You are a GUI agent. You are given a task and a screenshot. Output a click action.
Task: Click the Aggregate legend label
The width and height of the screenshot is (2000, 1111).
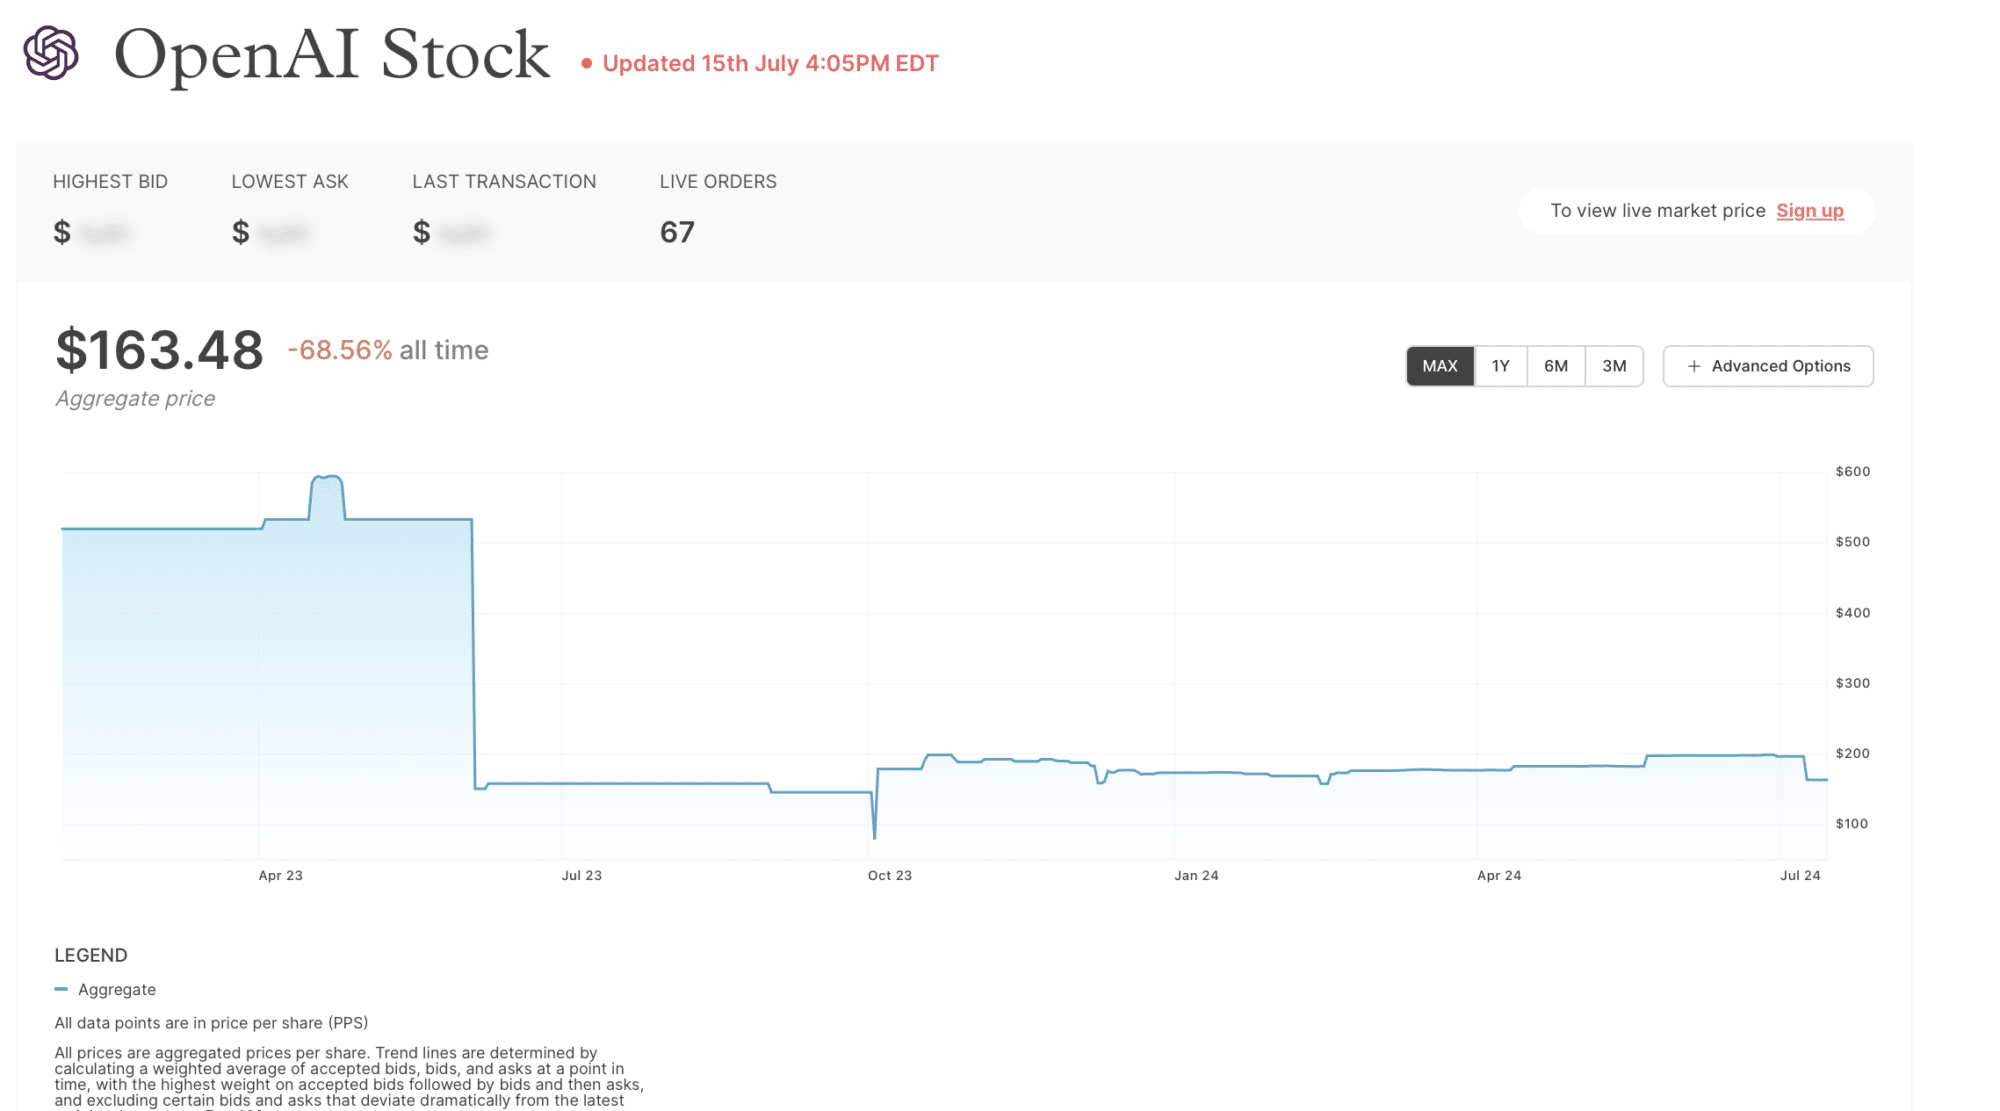tap(117, 989)
